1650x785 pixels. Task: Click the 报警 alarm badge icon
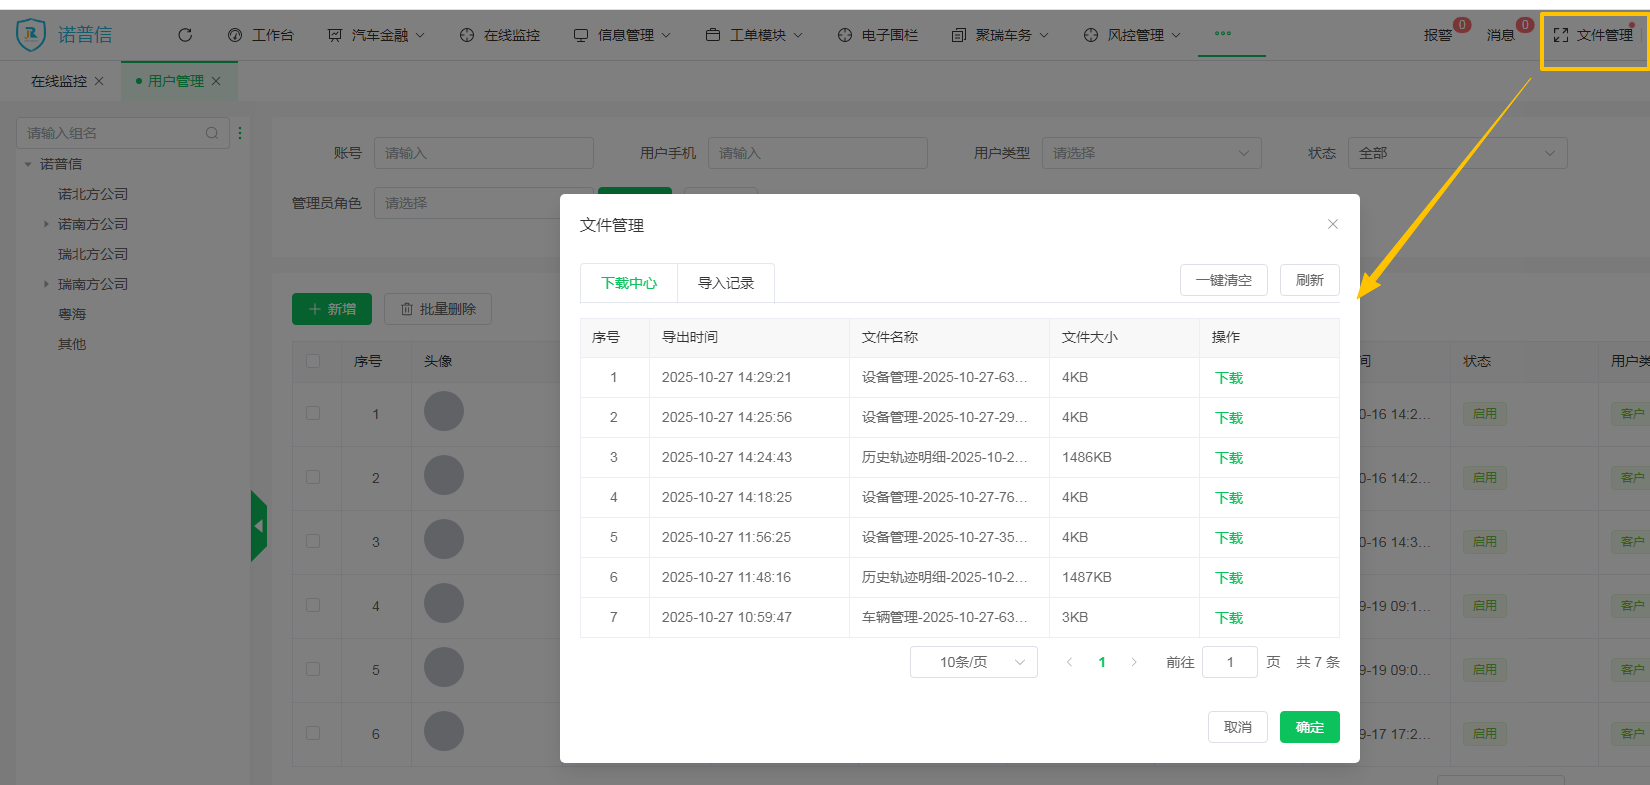click(x=1461, y=26)
